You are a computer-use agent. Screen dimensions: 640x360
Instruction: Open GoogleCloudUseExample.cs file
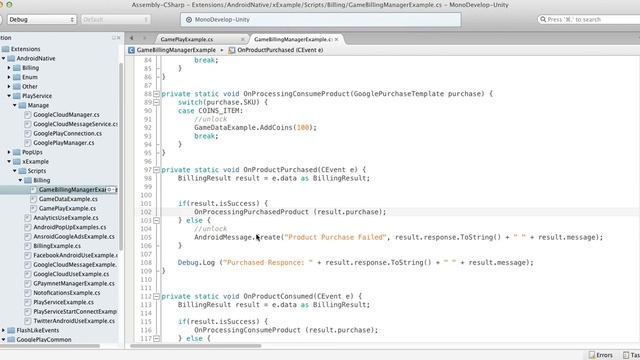(x=71, y=274)
